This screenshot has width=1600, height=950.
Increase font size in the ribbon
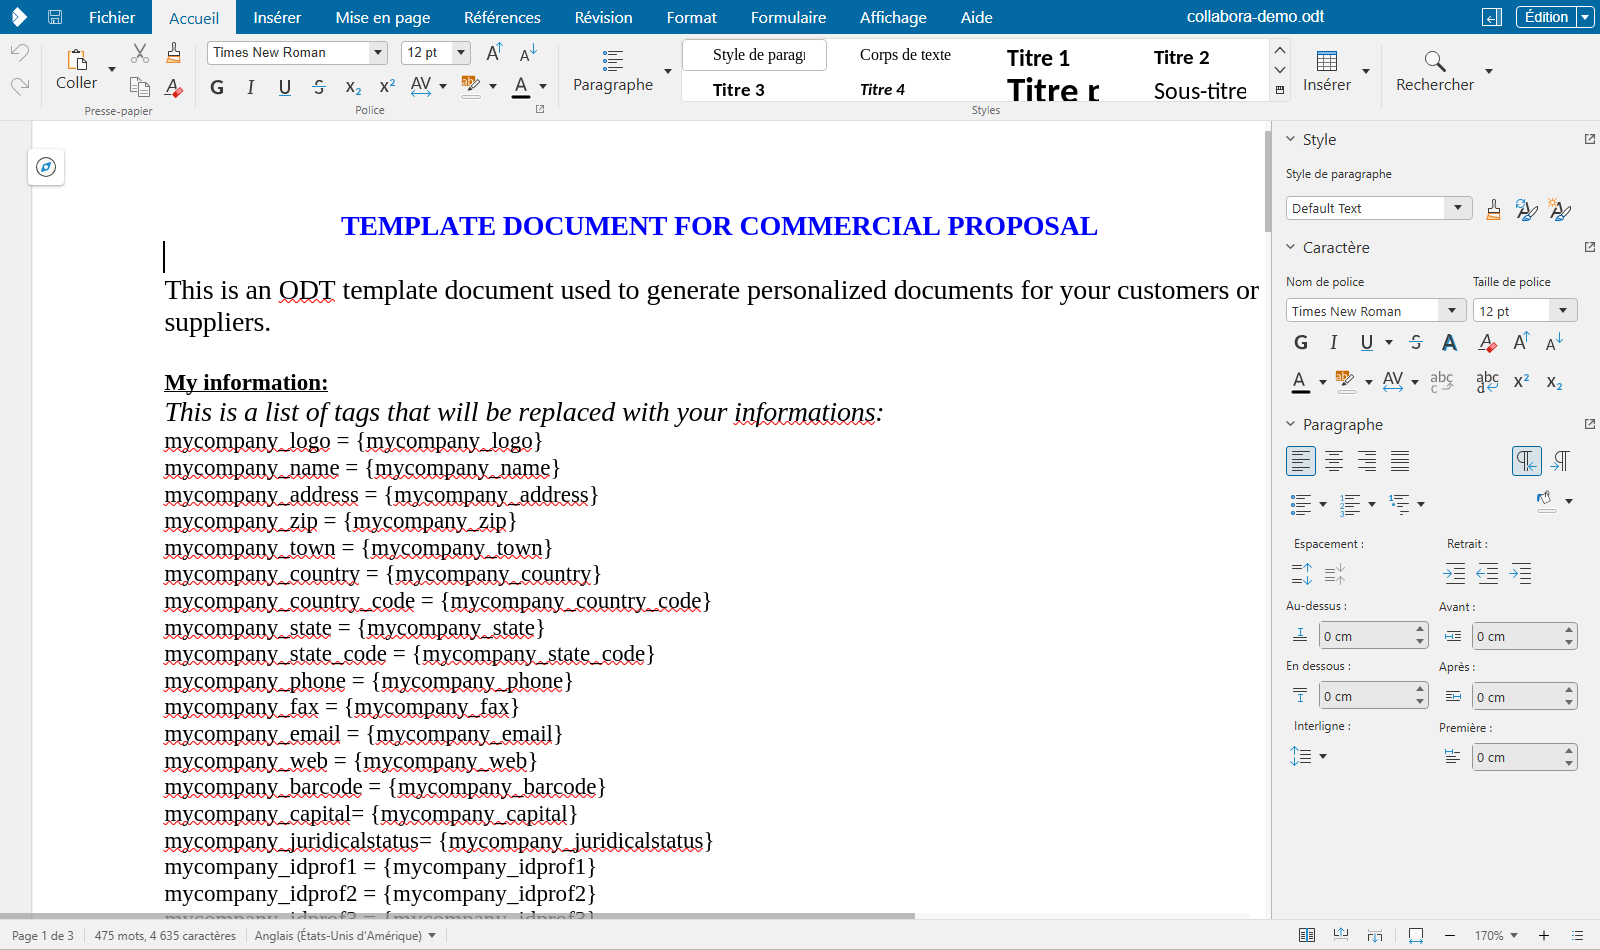click(x=494, y=53)
